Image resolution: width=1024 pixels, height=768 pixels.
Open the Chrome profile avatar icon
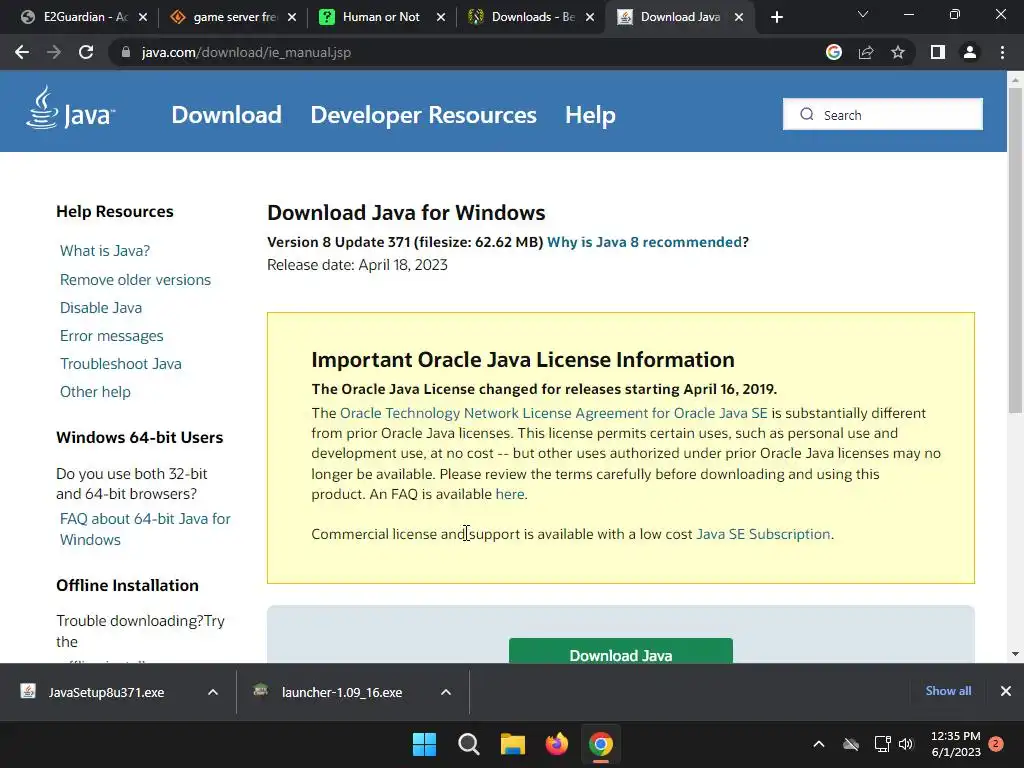click(970, 52)
